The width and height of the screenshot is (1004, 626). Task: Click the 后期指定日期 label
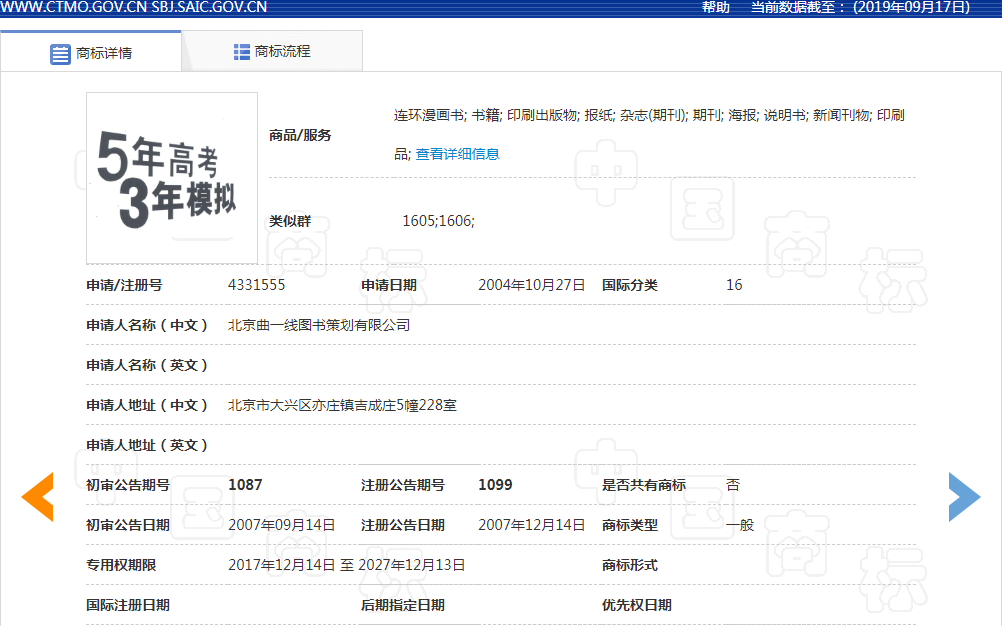tap(403, 605)
